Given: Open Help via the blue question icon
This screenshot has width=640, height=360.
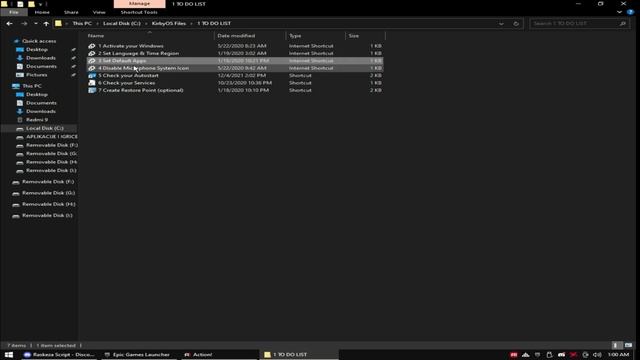Looking at the screenshot, I should pyautogui.click(x=630, y=12).
